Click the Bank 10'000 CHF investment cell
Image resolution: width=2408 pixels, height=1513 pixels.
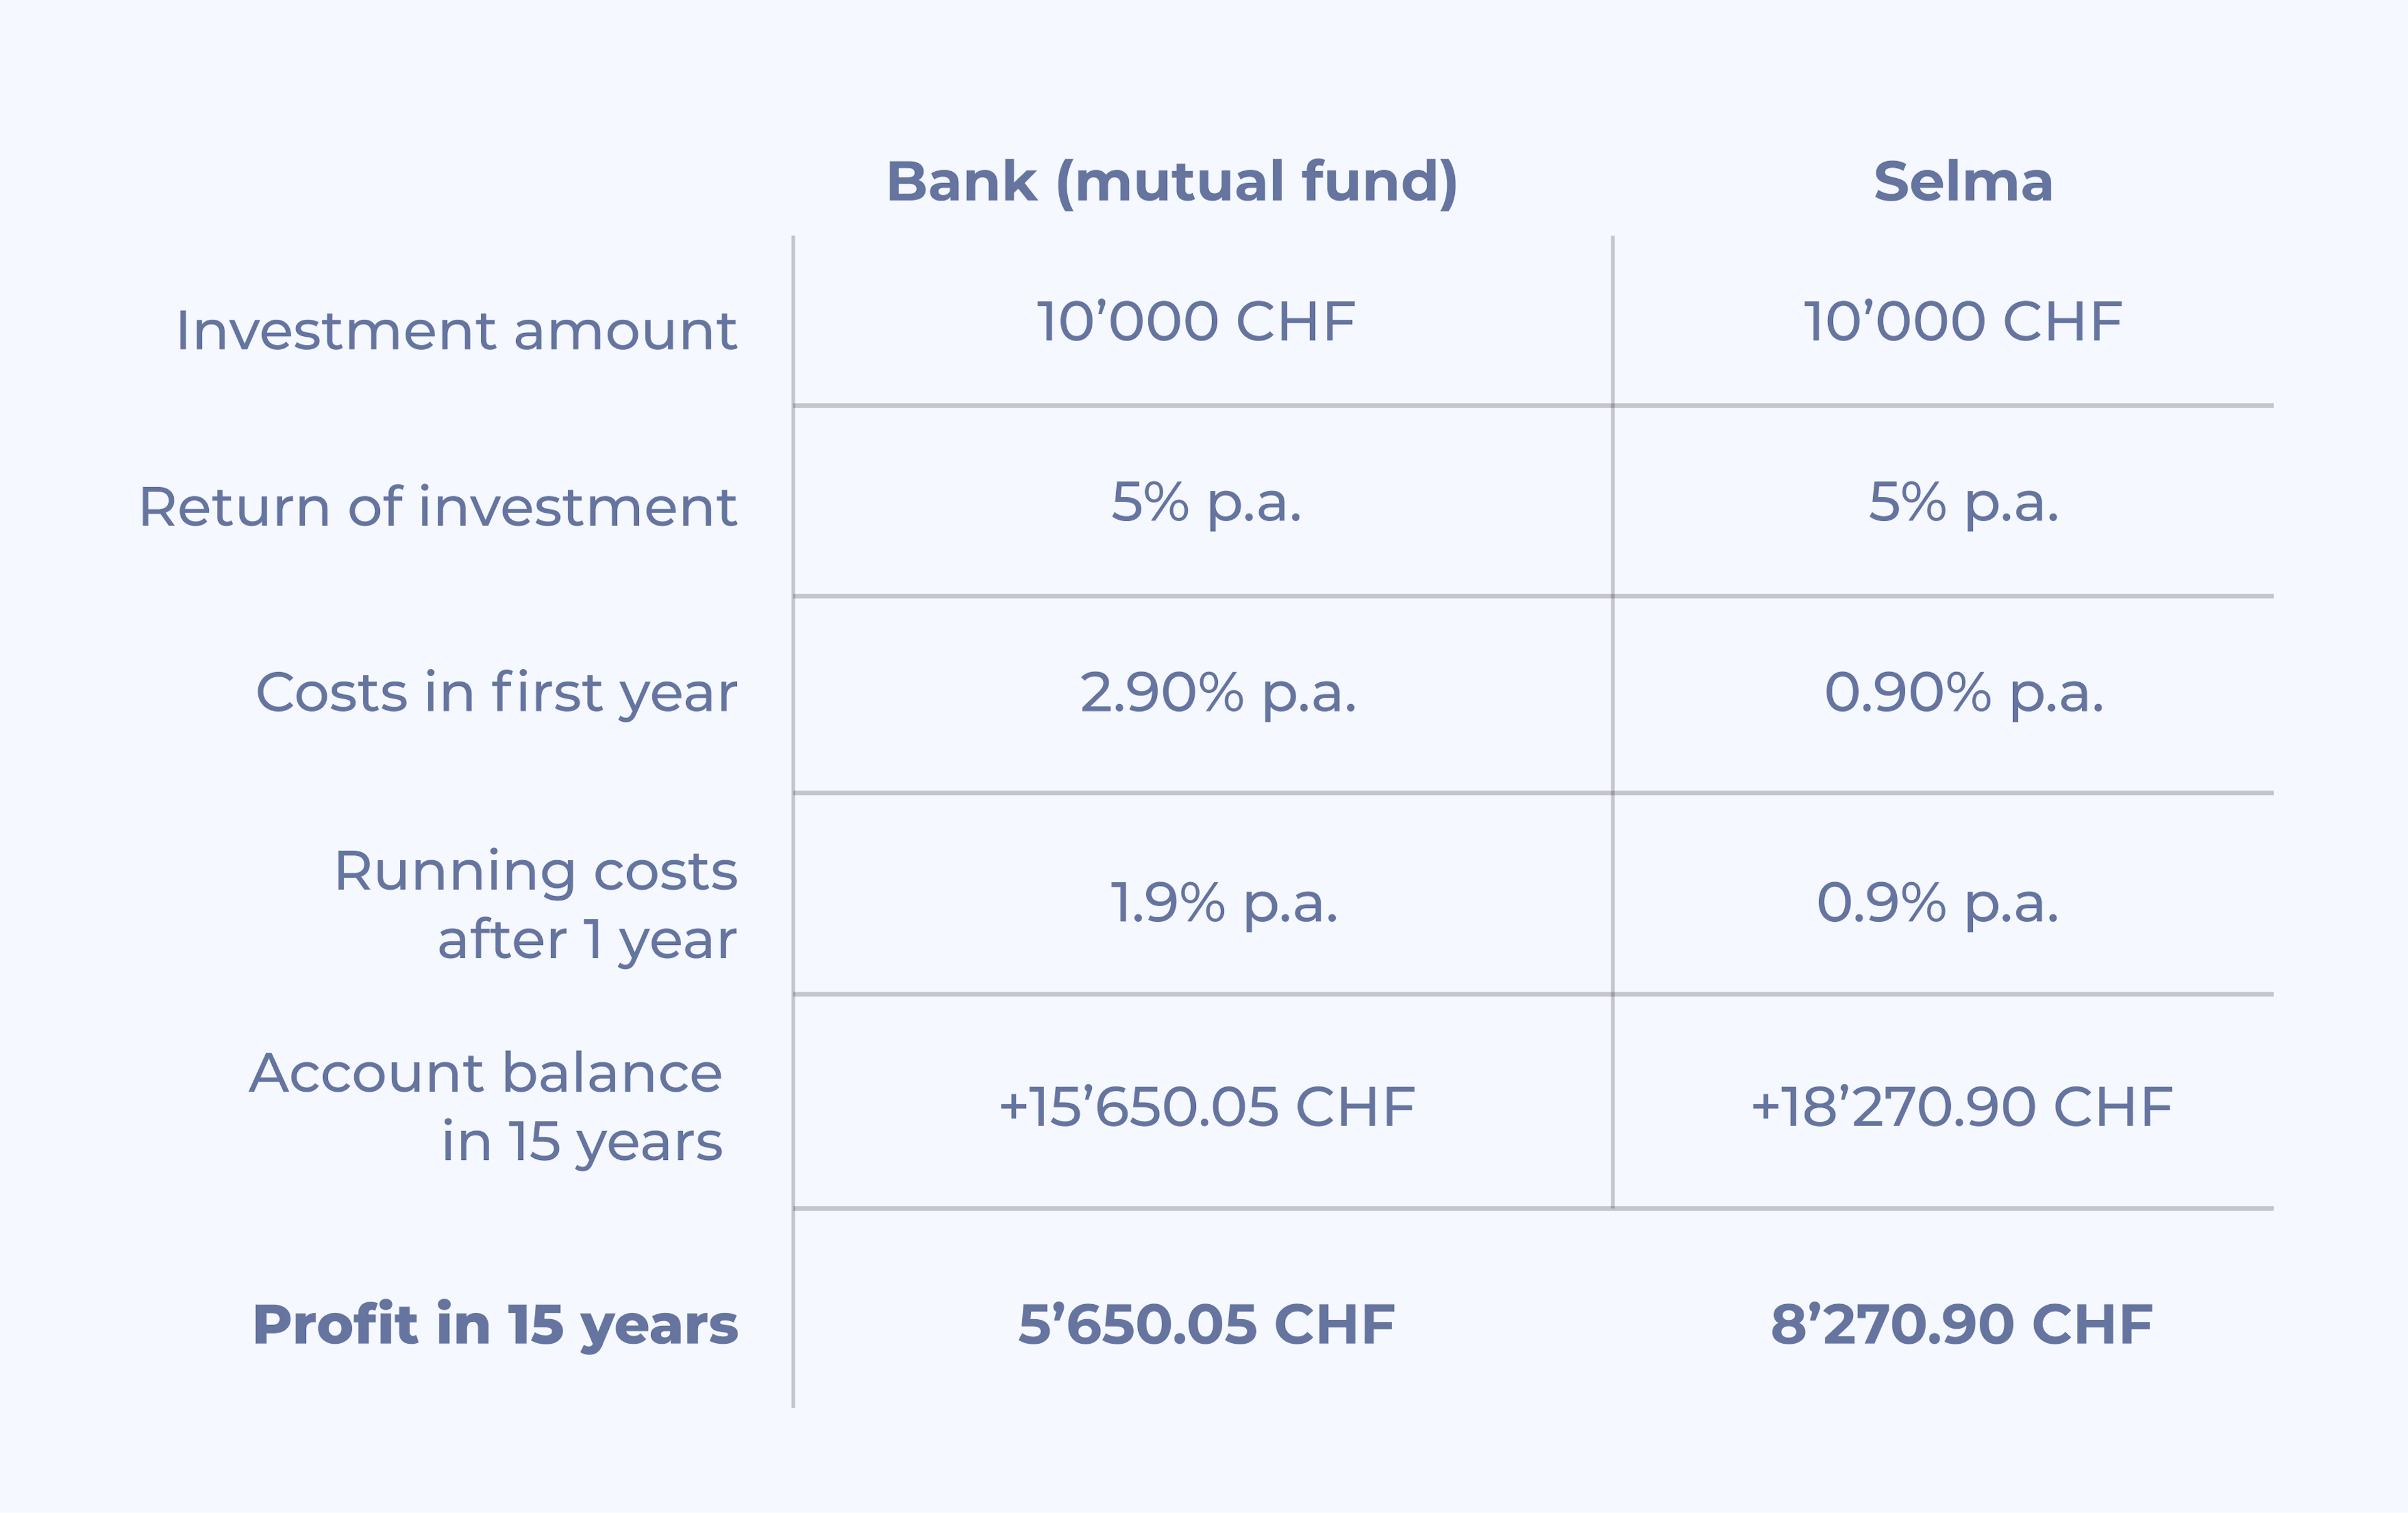[x=1196, y=322]
